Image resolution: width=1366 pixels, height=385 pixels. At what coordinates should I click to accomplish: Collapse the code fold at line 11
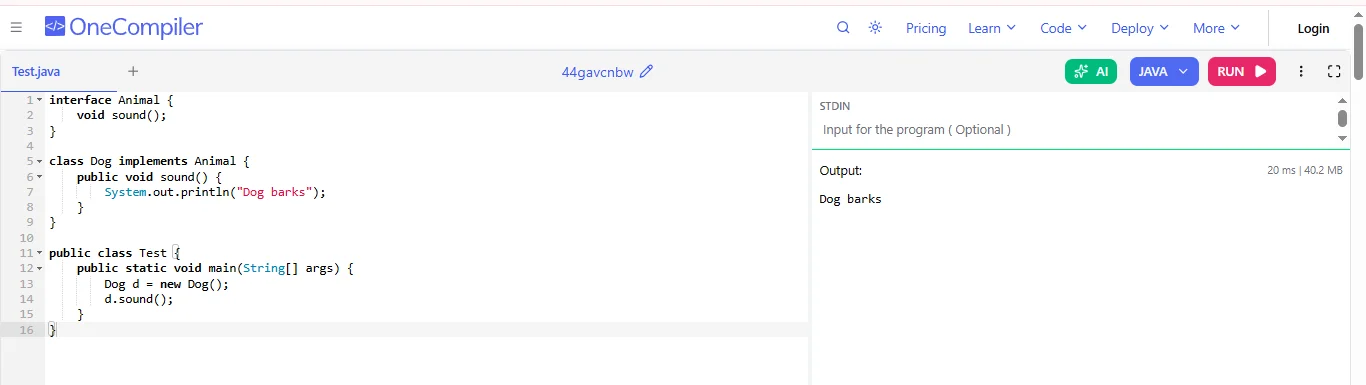pyautogui.click(x=39, y=253)
